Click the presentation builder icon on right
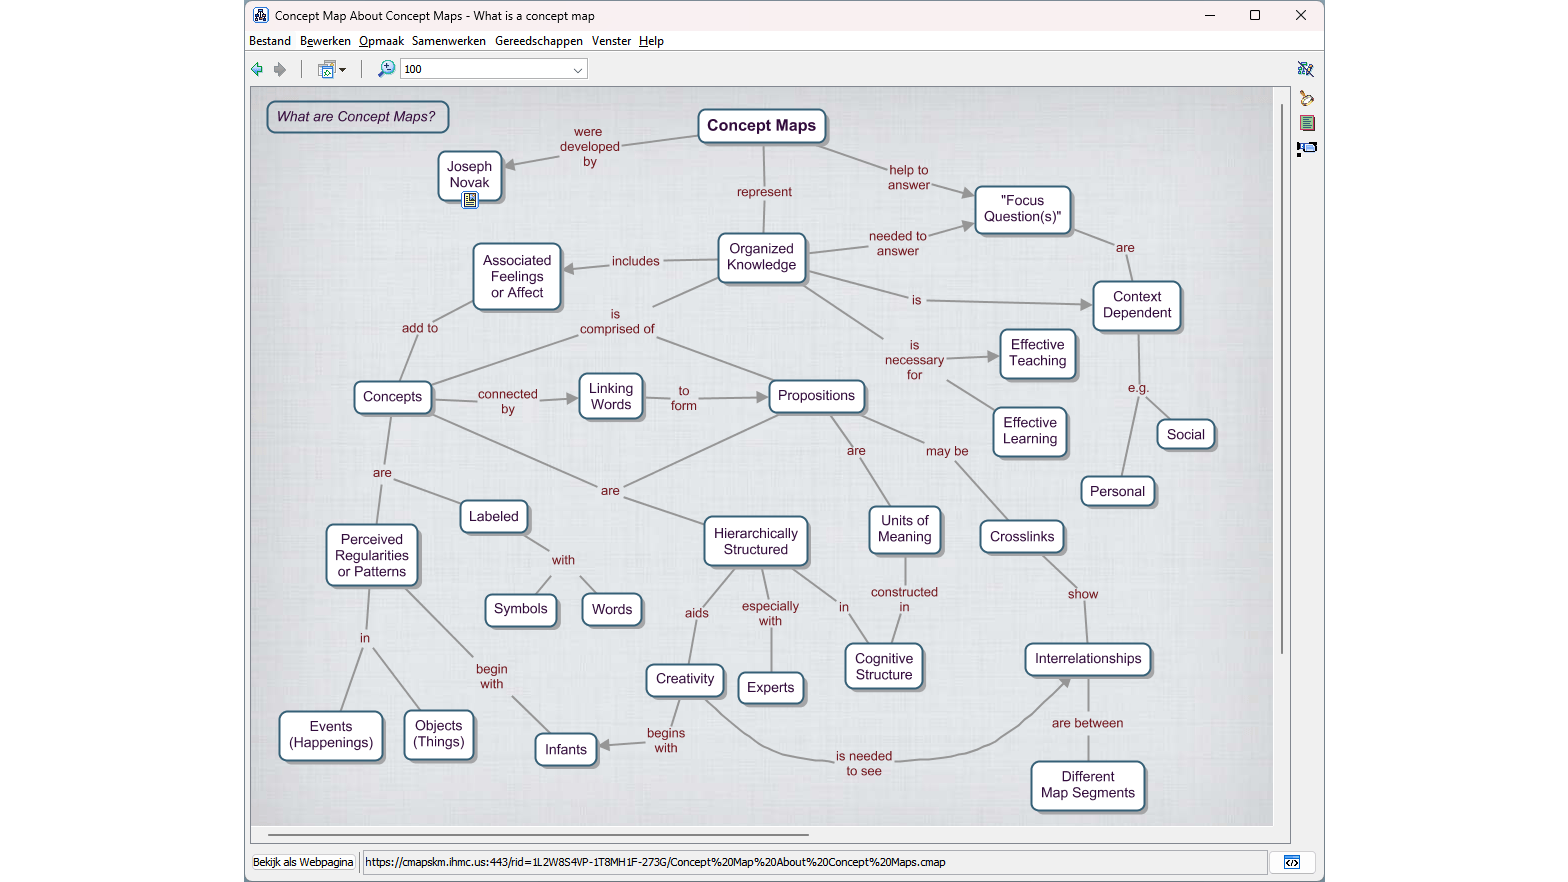Viewport: 1568px width, 882px height. (x=1307, y=148)
